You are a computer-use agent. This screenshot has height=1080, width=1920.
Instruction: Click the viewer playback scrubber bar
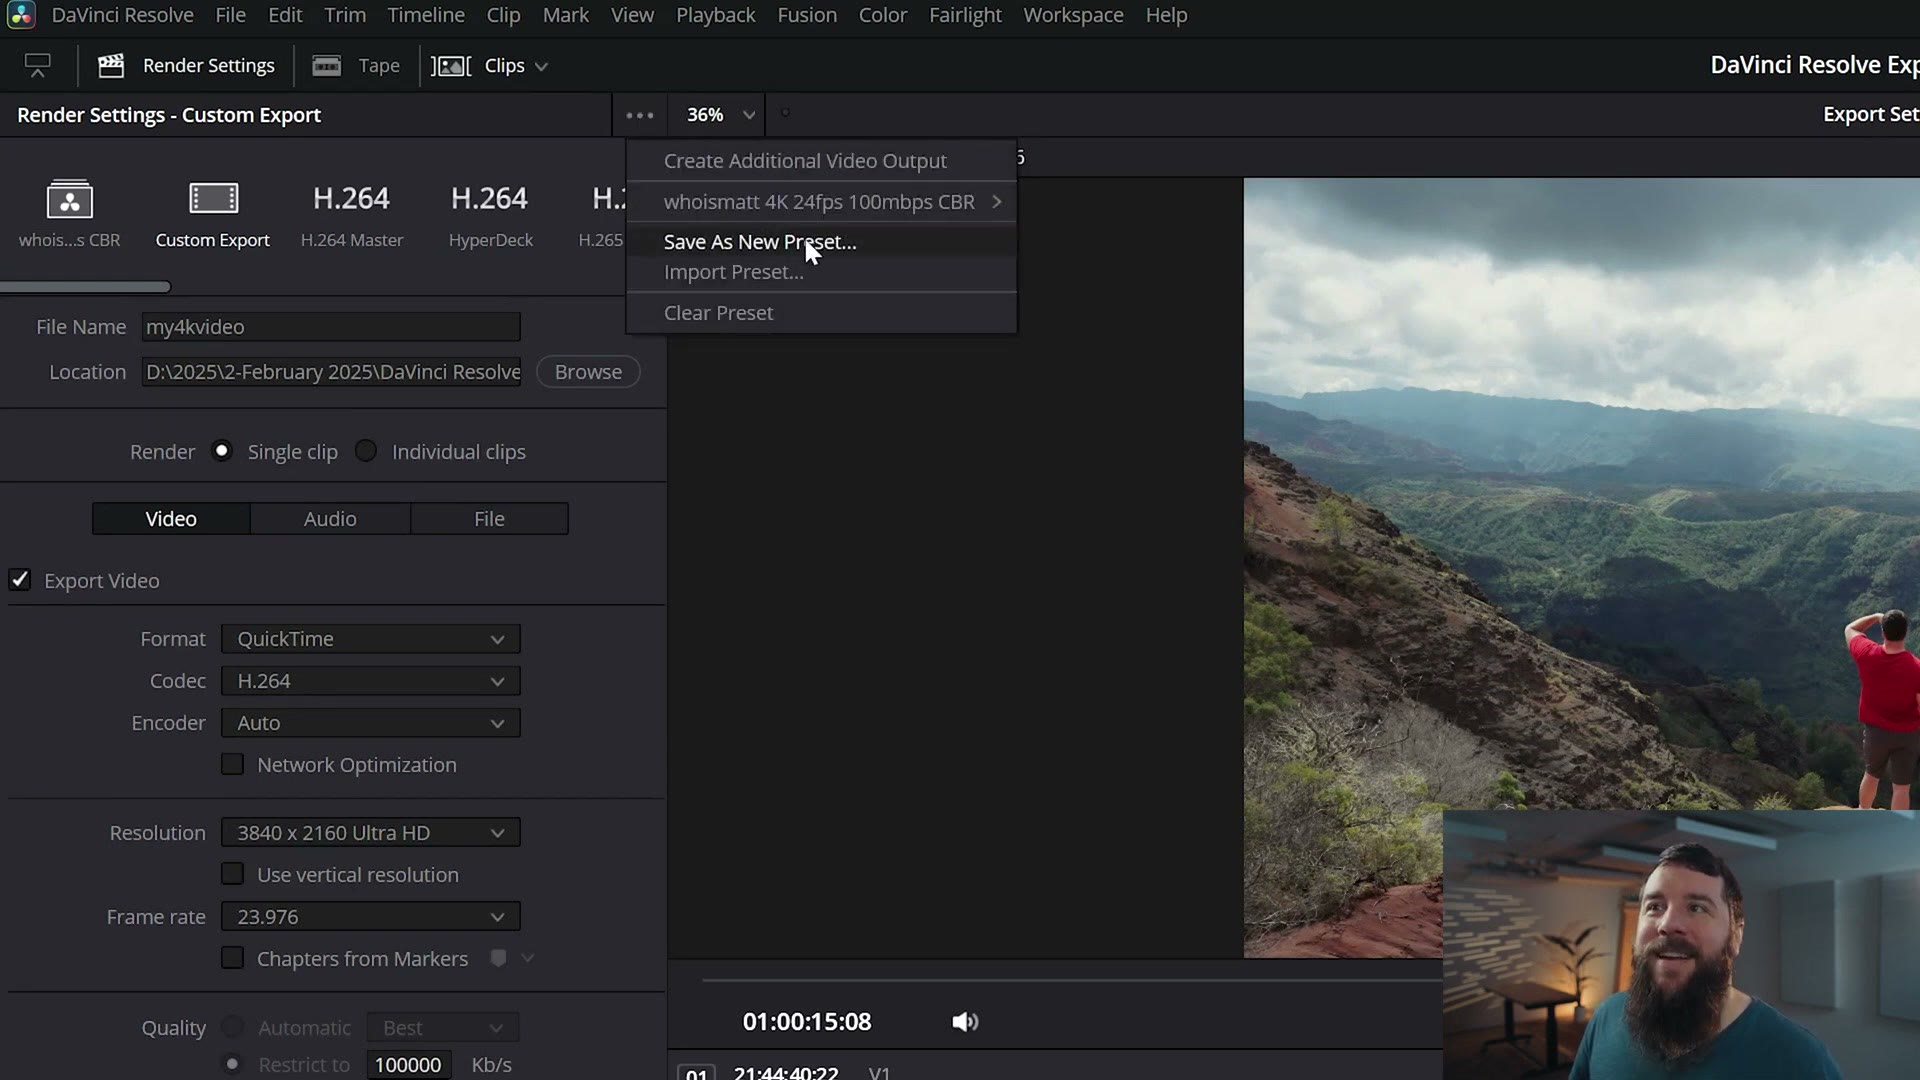click(x=1072, y=980)
